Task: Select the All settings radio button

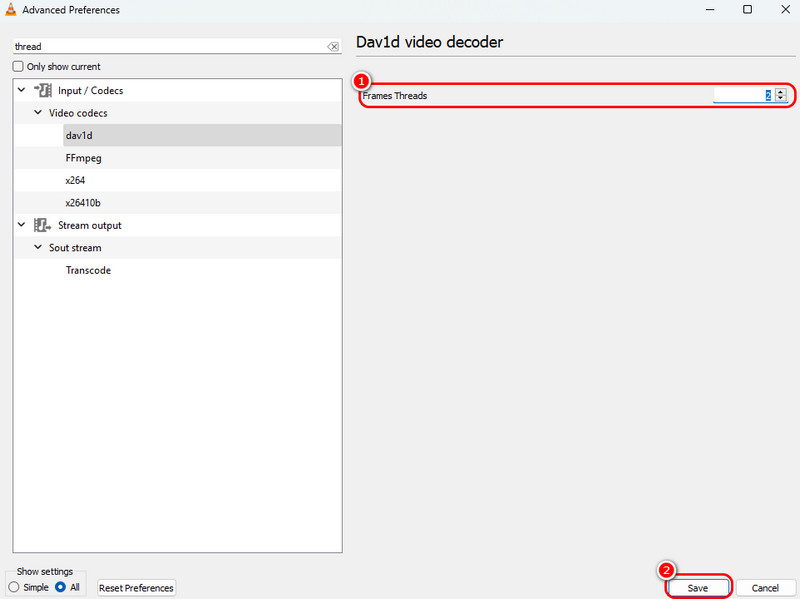Action: tap(61, 587)
